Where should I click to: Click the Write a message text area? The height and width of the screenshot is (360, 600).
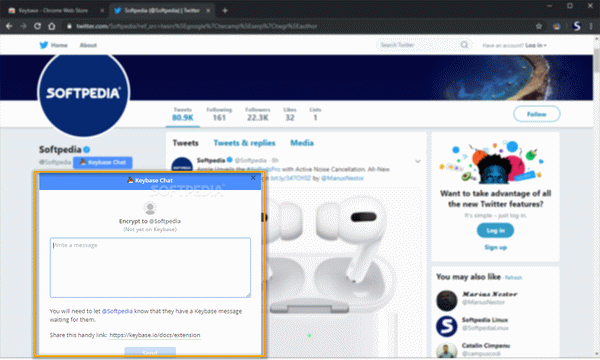pyautogui.click(x=150, y=267)
